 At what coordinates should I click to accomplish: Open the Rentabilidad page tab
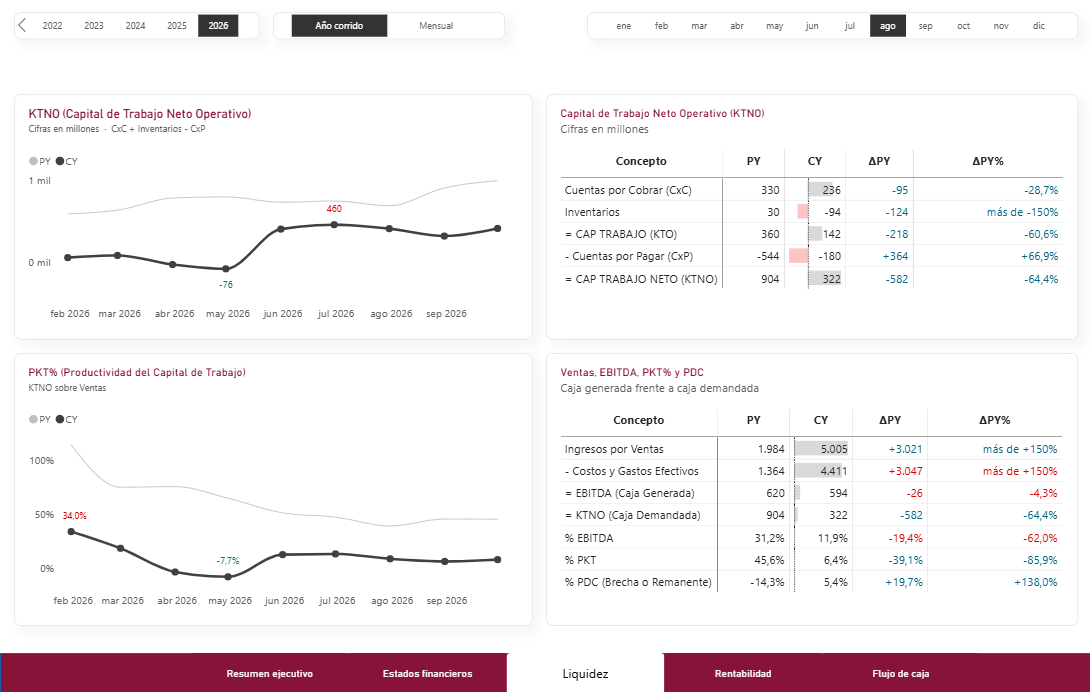tap(743, 673)
